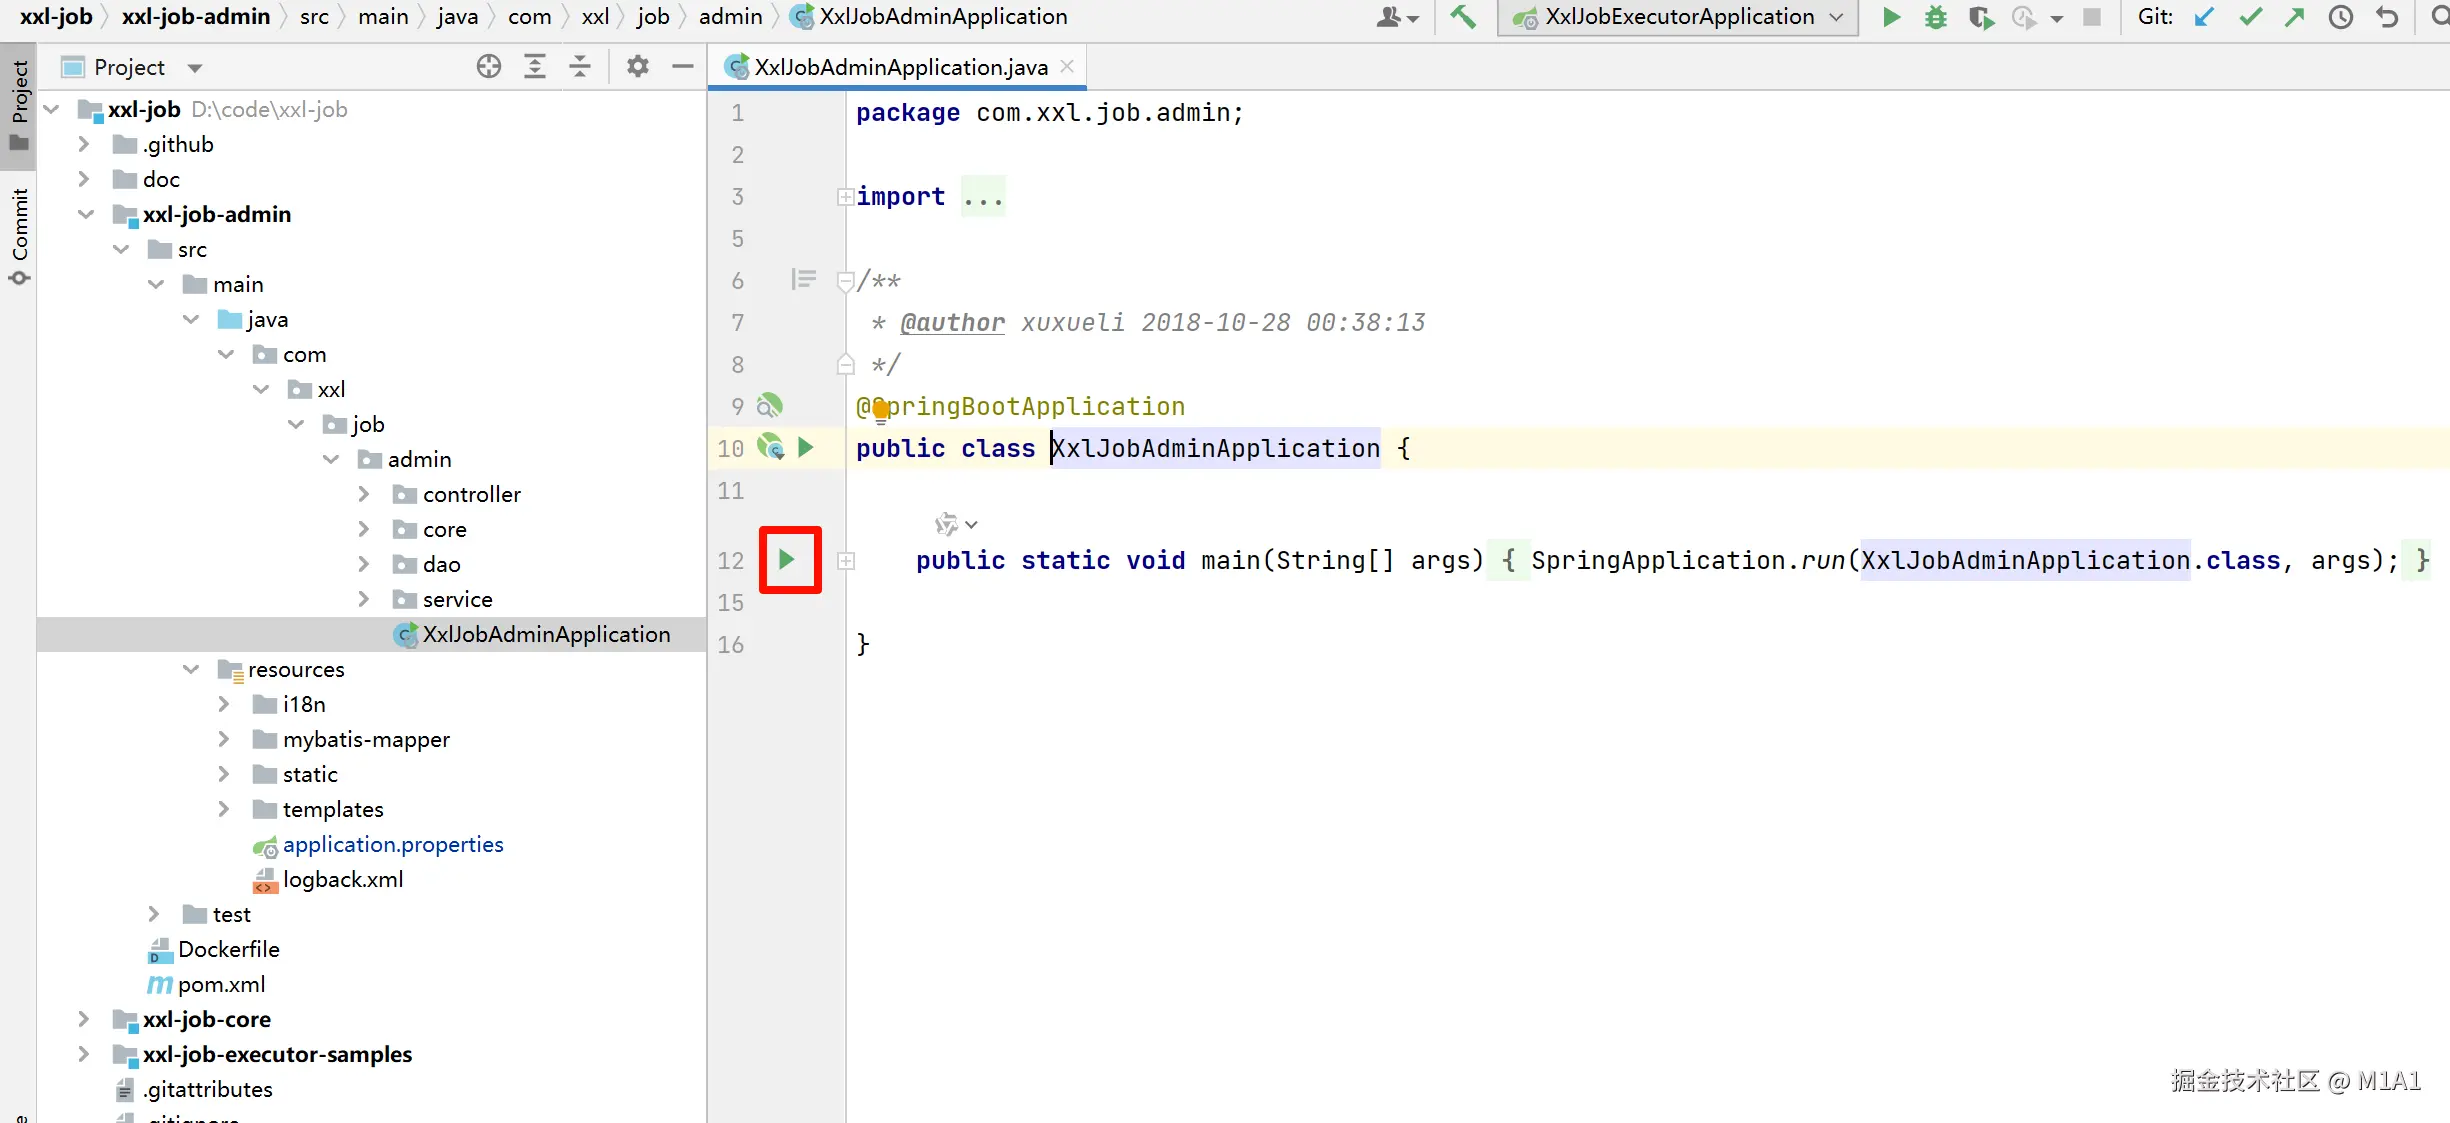Click the Git commit checkmark icon

[2250, 17]
